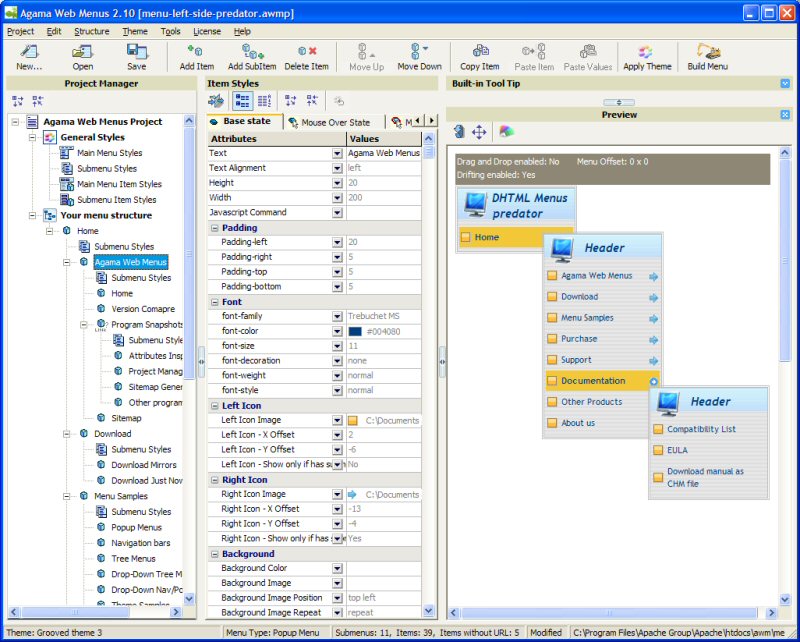
Task: Select Main Menu Item Styles in tree
Action: [119, 184]
